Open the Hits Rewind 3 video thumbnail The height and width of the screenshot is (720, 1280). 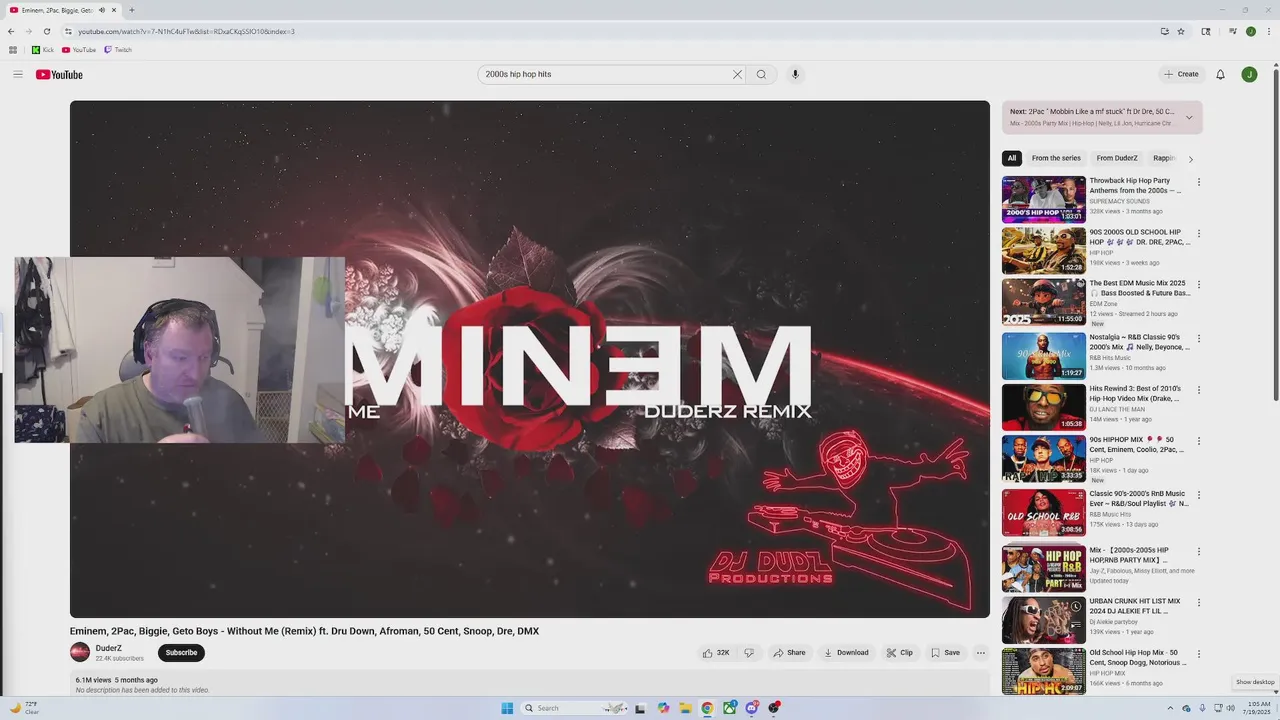pyautogui.click(x=1044, y=407)
